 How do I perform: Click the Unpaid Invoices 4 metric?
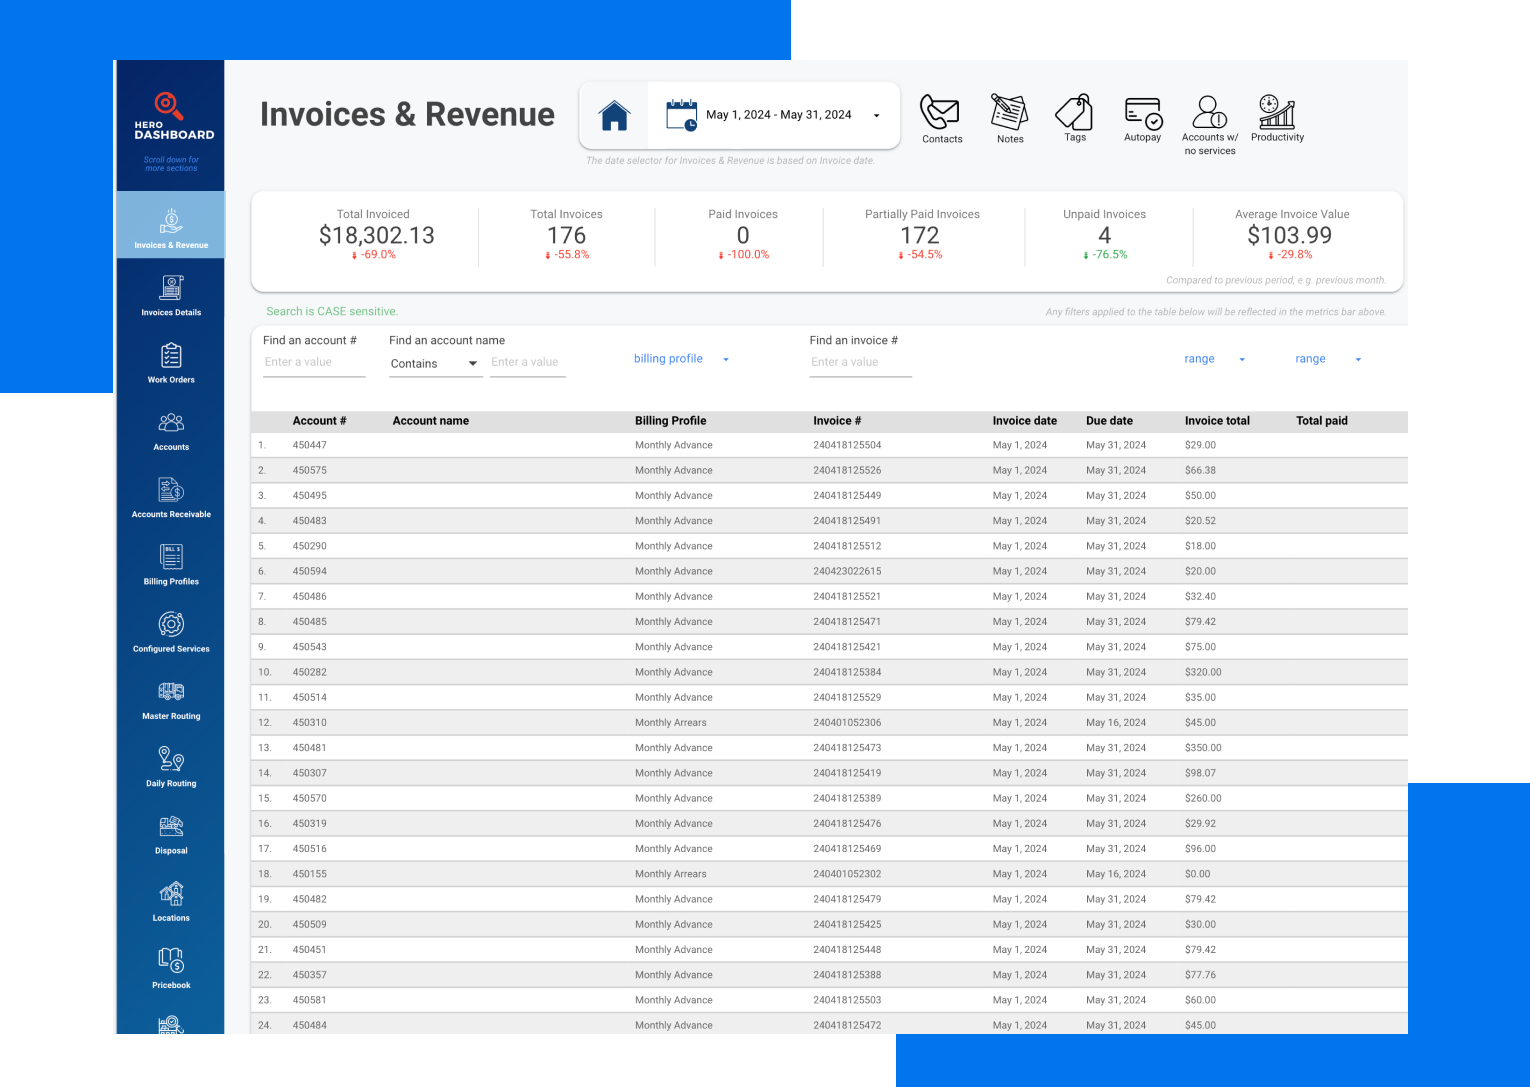coord(1104,236)
